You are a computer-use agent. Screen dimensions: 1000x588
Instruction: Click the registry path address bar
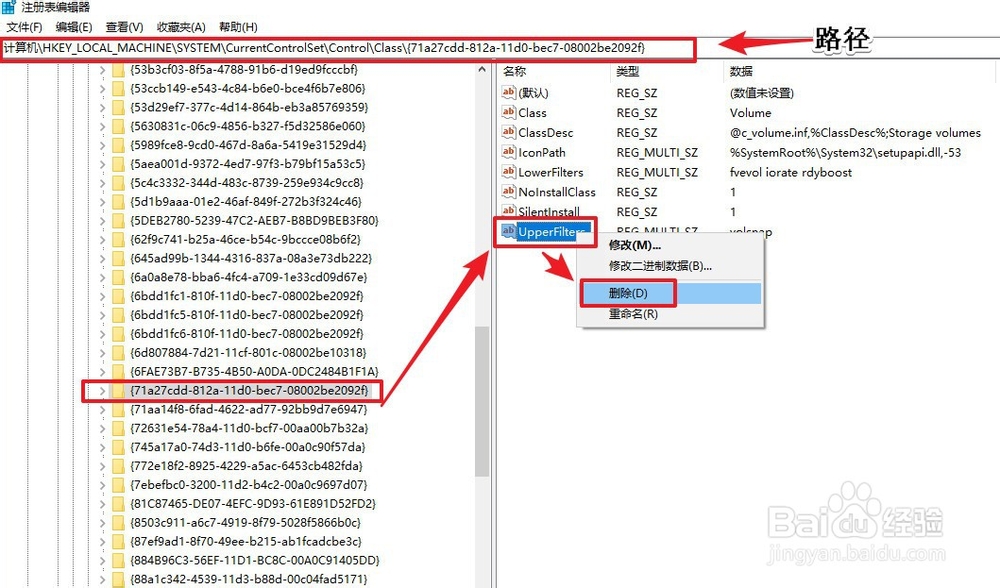click(348, 48)
